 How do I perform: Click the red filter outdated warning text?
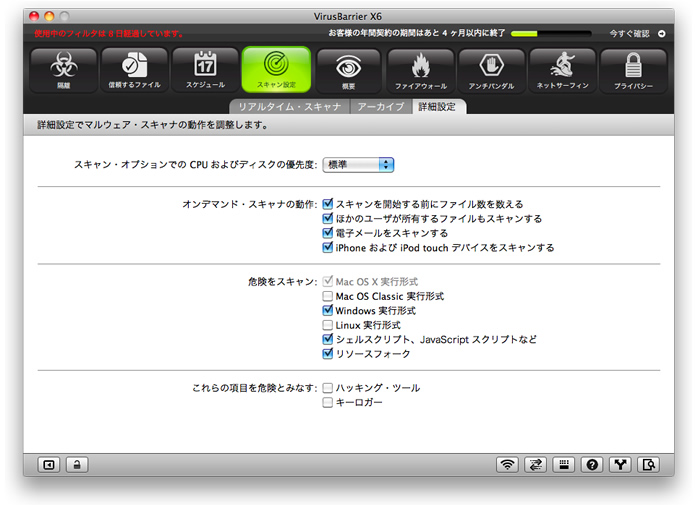click(109, 34)
